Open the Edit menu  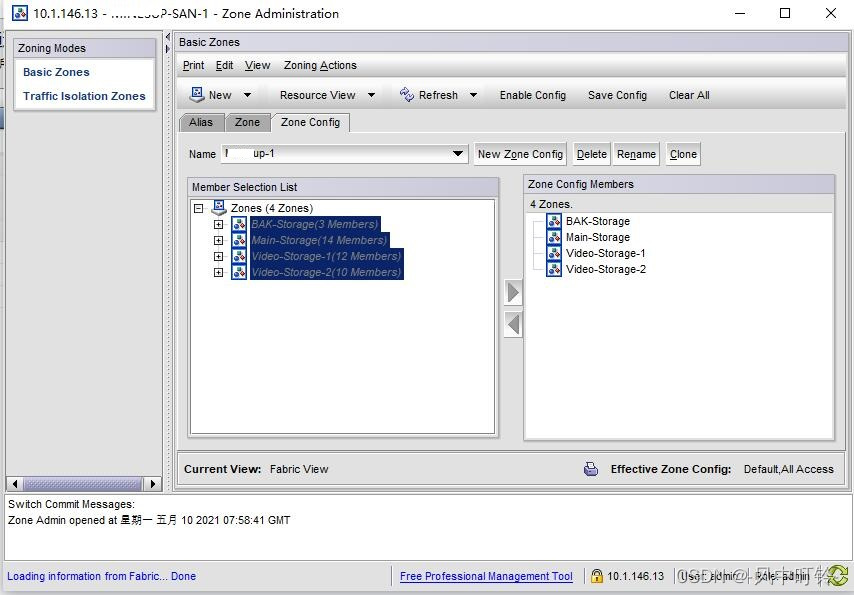(224, 65)
